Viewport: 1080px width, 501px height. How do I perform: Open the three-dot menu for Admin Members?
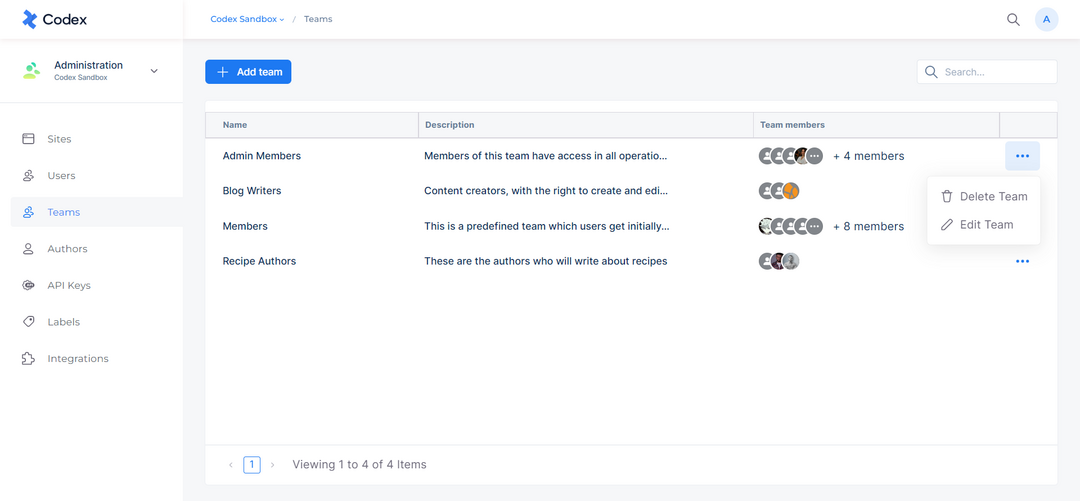click(1022, 156)
